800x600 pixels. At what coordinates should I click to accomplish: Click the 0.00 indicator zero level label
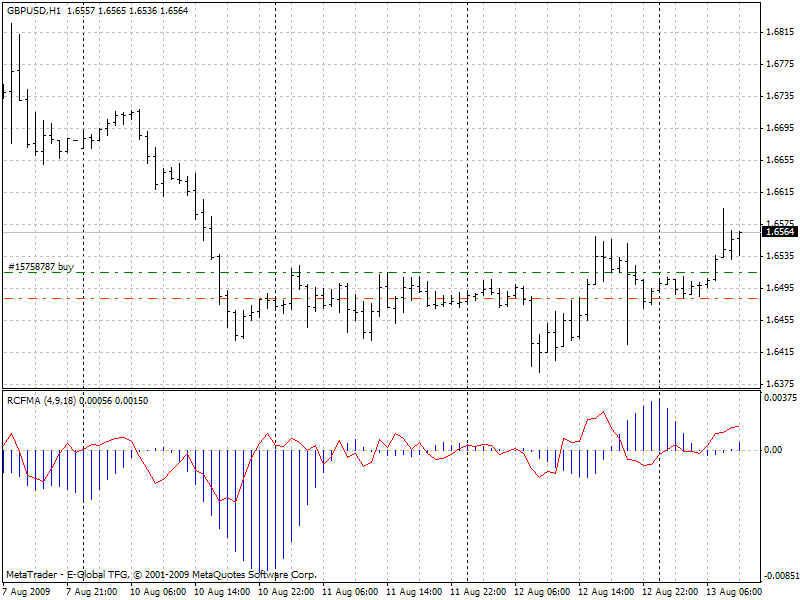pos(773,449)
